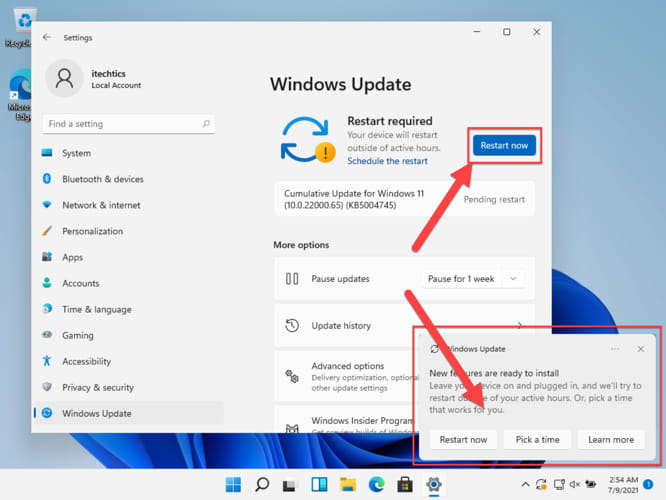Click the update sync status icon
Image resolution: width=666 pixels, height=500 pixels.
click(x=308, y=140)
